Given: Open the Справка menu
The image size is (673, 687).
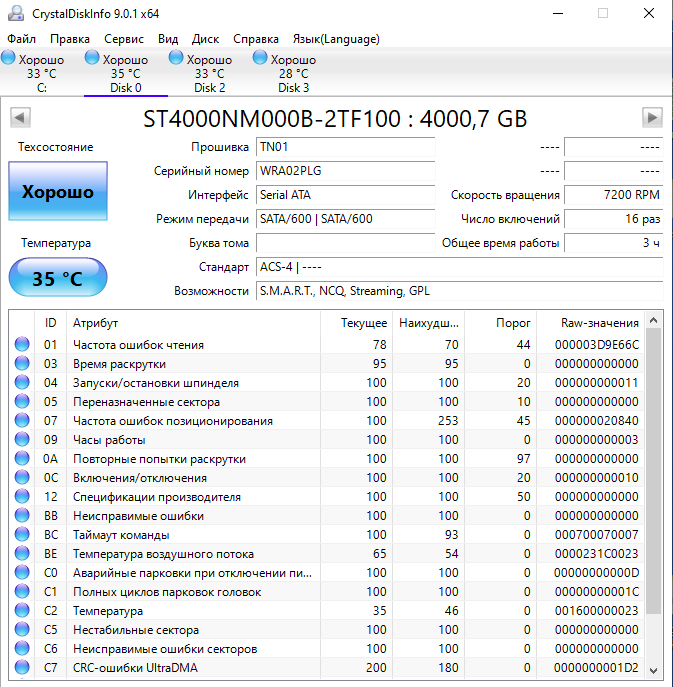Looking at the screenshot, I should 256,39.
